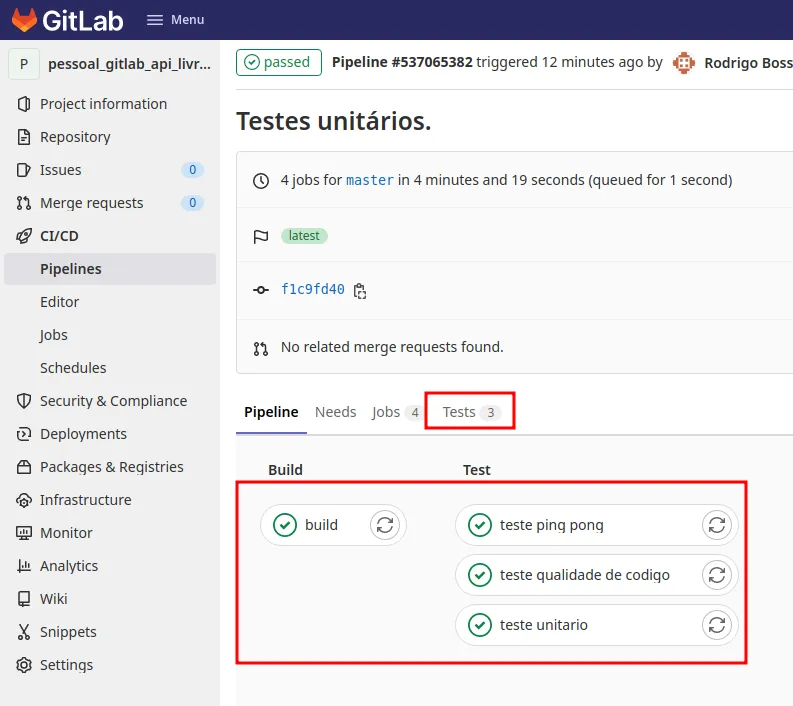Open Deployments section
This screenshot has width=793, height=706.
tap(83, 434)
